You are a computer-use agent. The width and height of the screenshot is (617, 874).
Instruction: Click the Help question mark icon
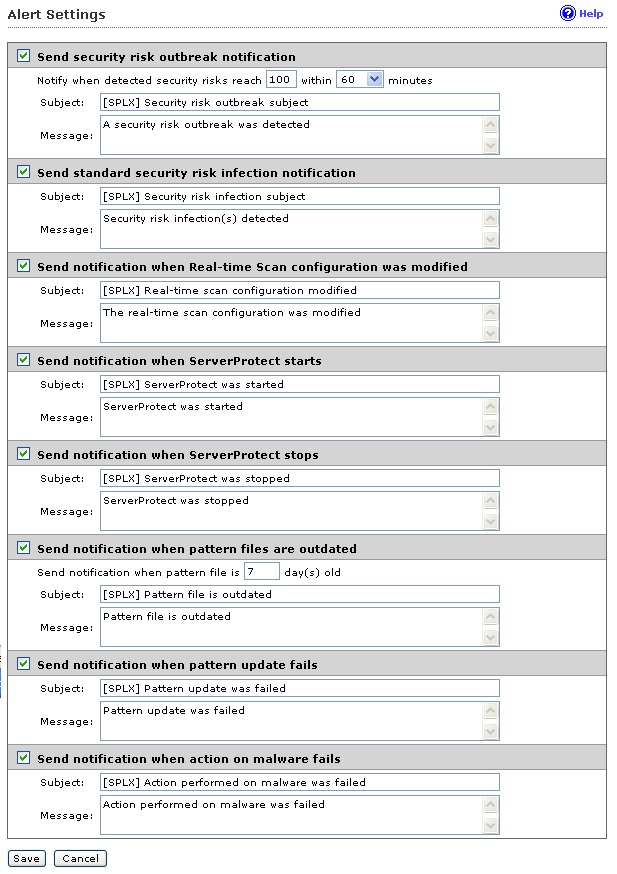pyautogui.click(x=568, y=14)
